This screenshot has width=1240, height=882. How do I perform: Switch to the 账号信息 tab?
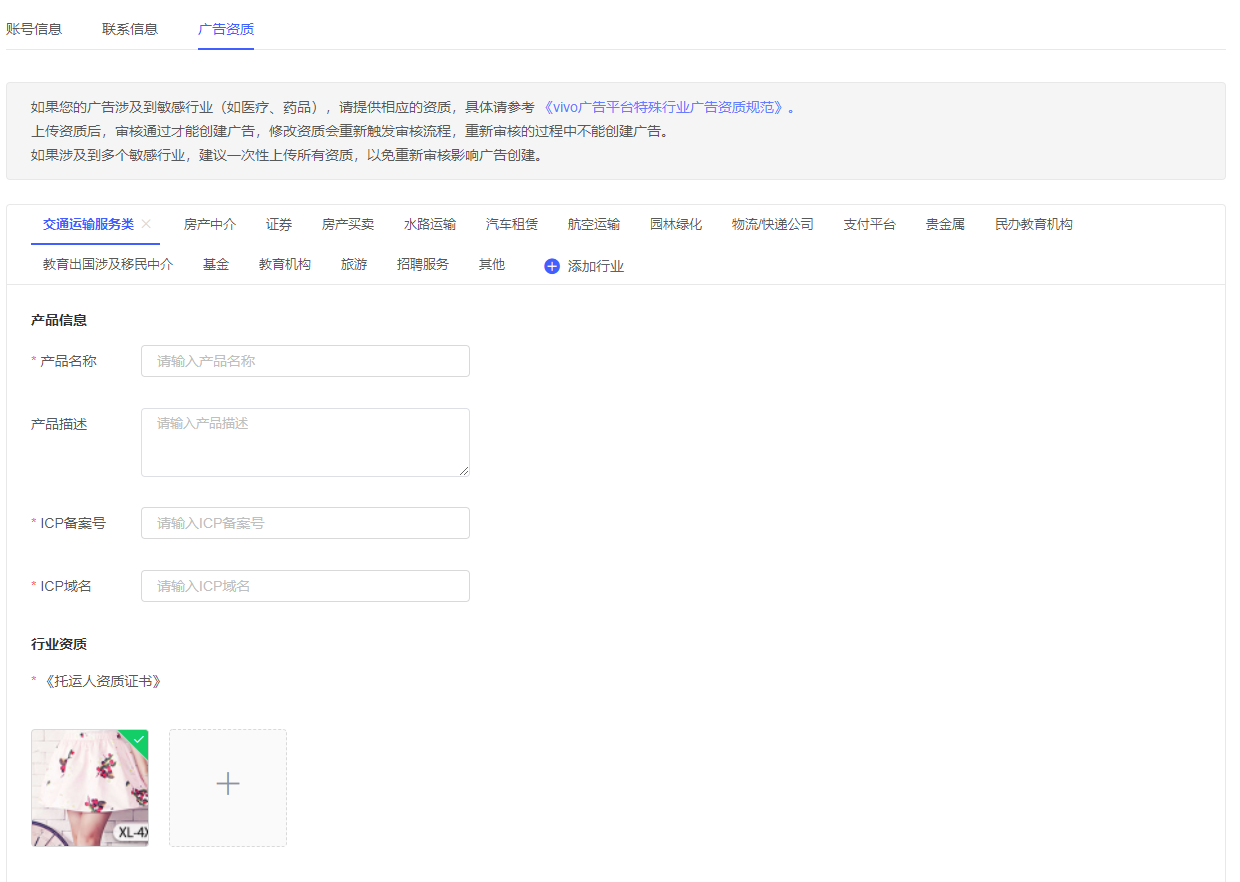[34, 29]
